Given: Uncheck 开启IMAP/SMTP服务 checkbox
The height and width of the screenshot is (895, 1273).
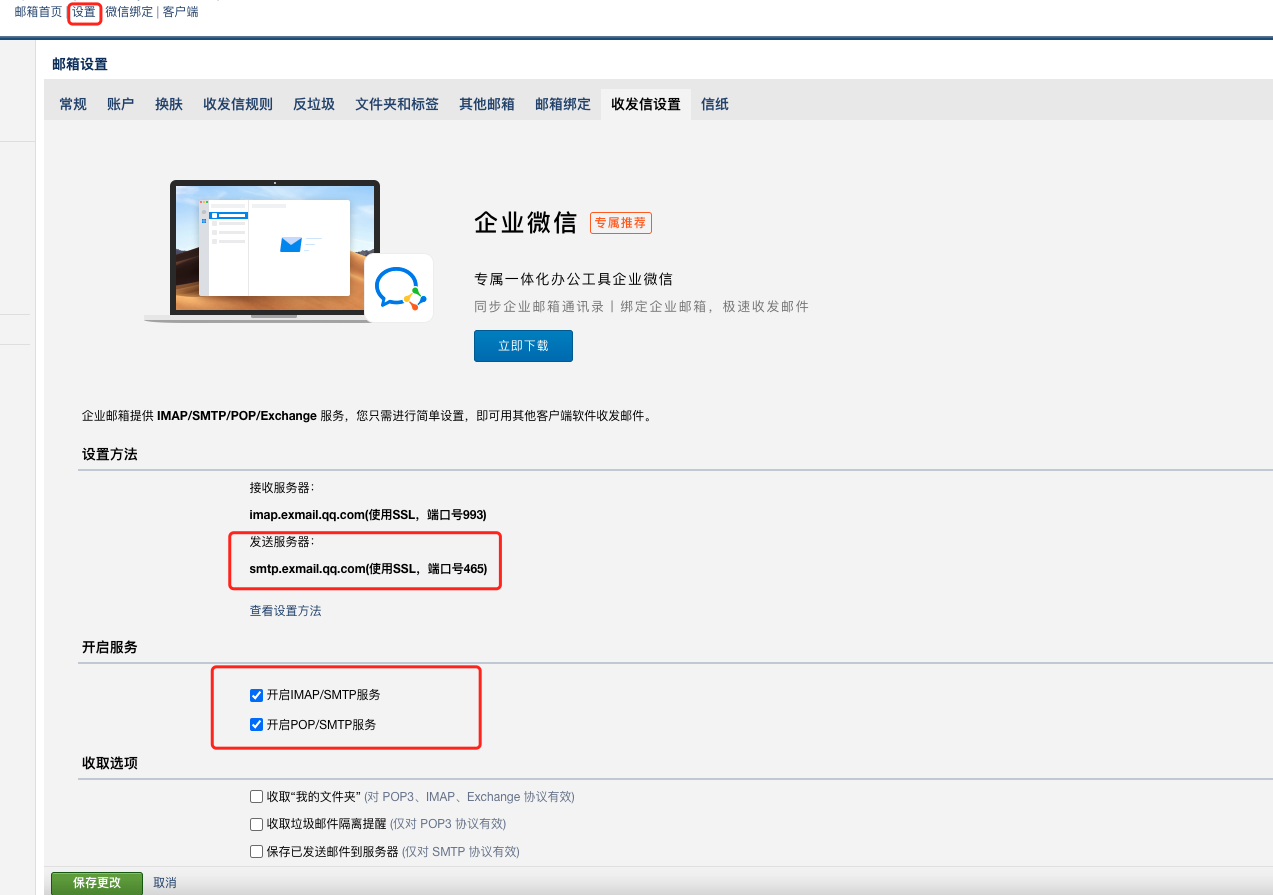Looking at the screenshot, I should [257, 695].
